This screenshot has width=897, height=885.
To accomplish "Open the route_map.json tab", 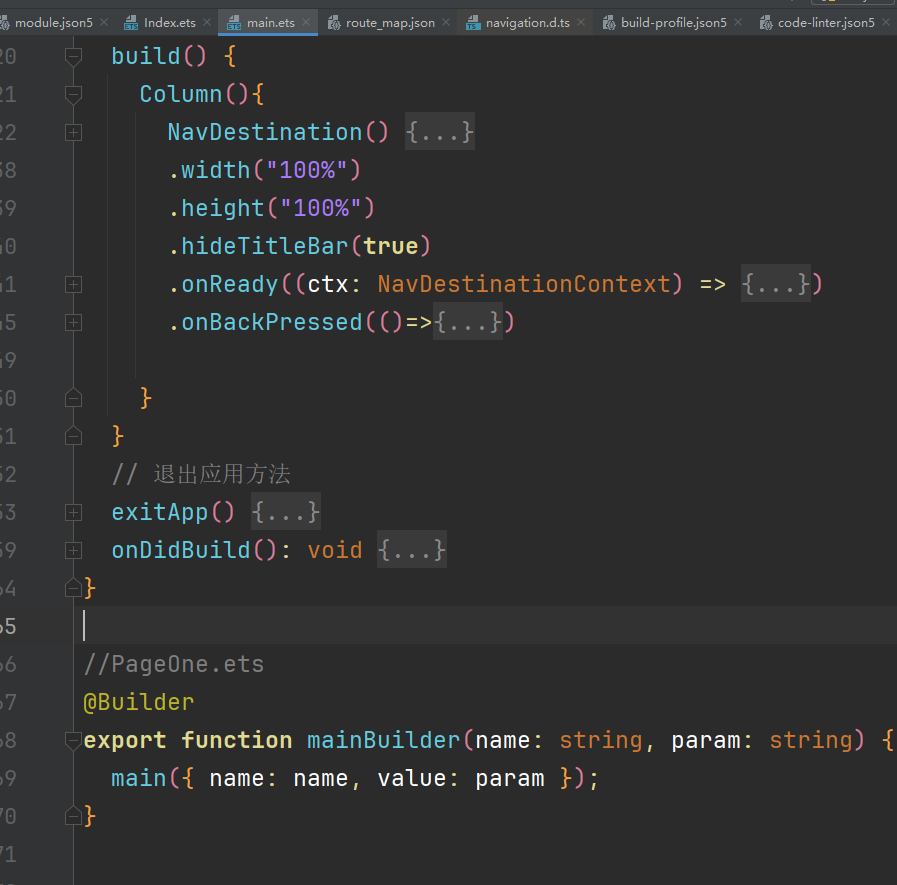I will [390, 22].
